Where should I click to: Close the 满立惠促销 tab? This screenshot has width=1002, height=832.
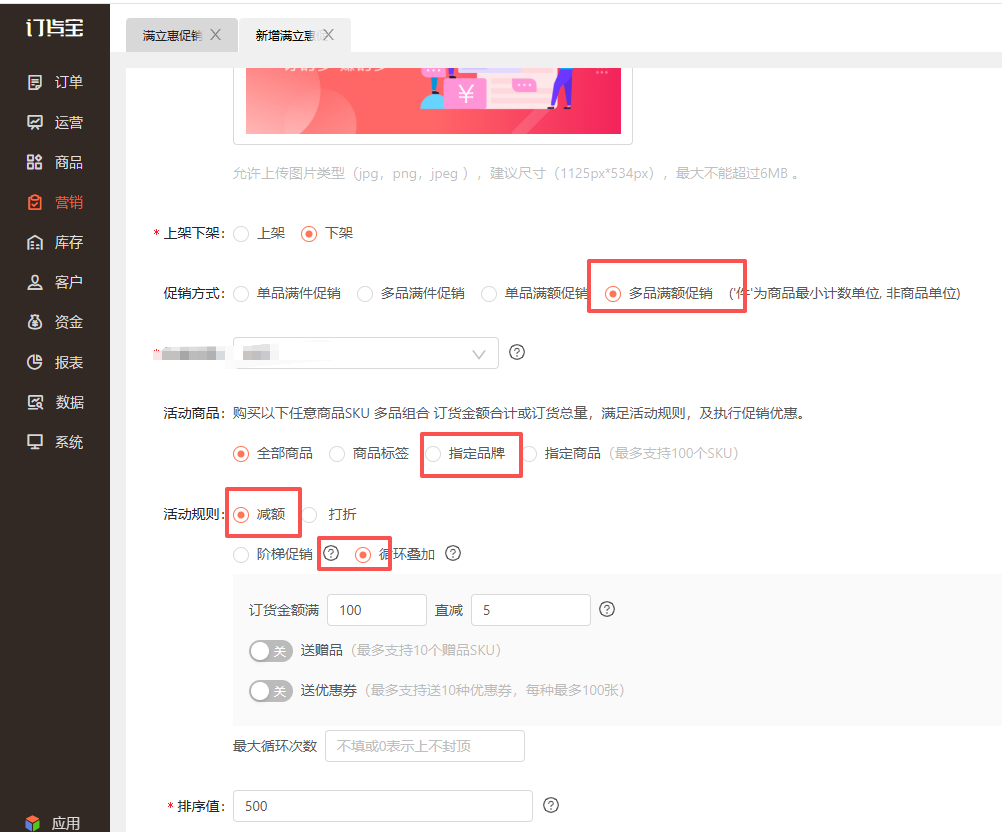(x=216, y=35)
